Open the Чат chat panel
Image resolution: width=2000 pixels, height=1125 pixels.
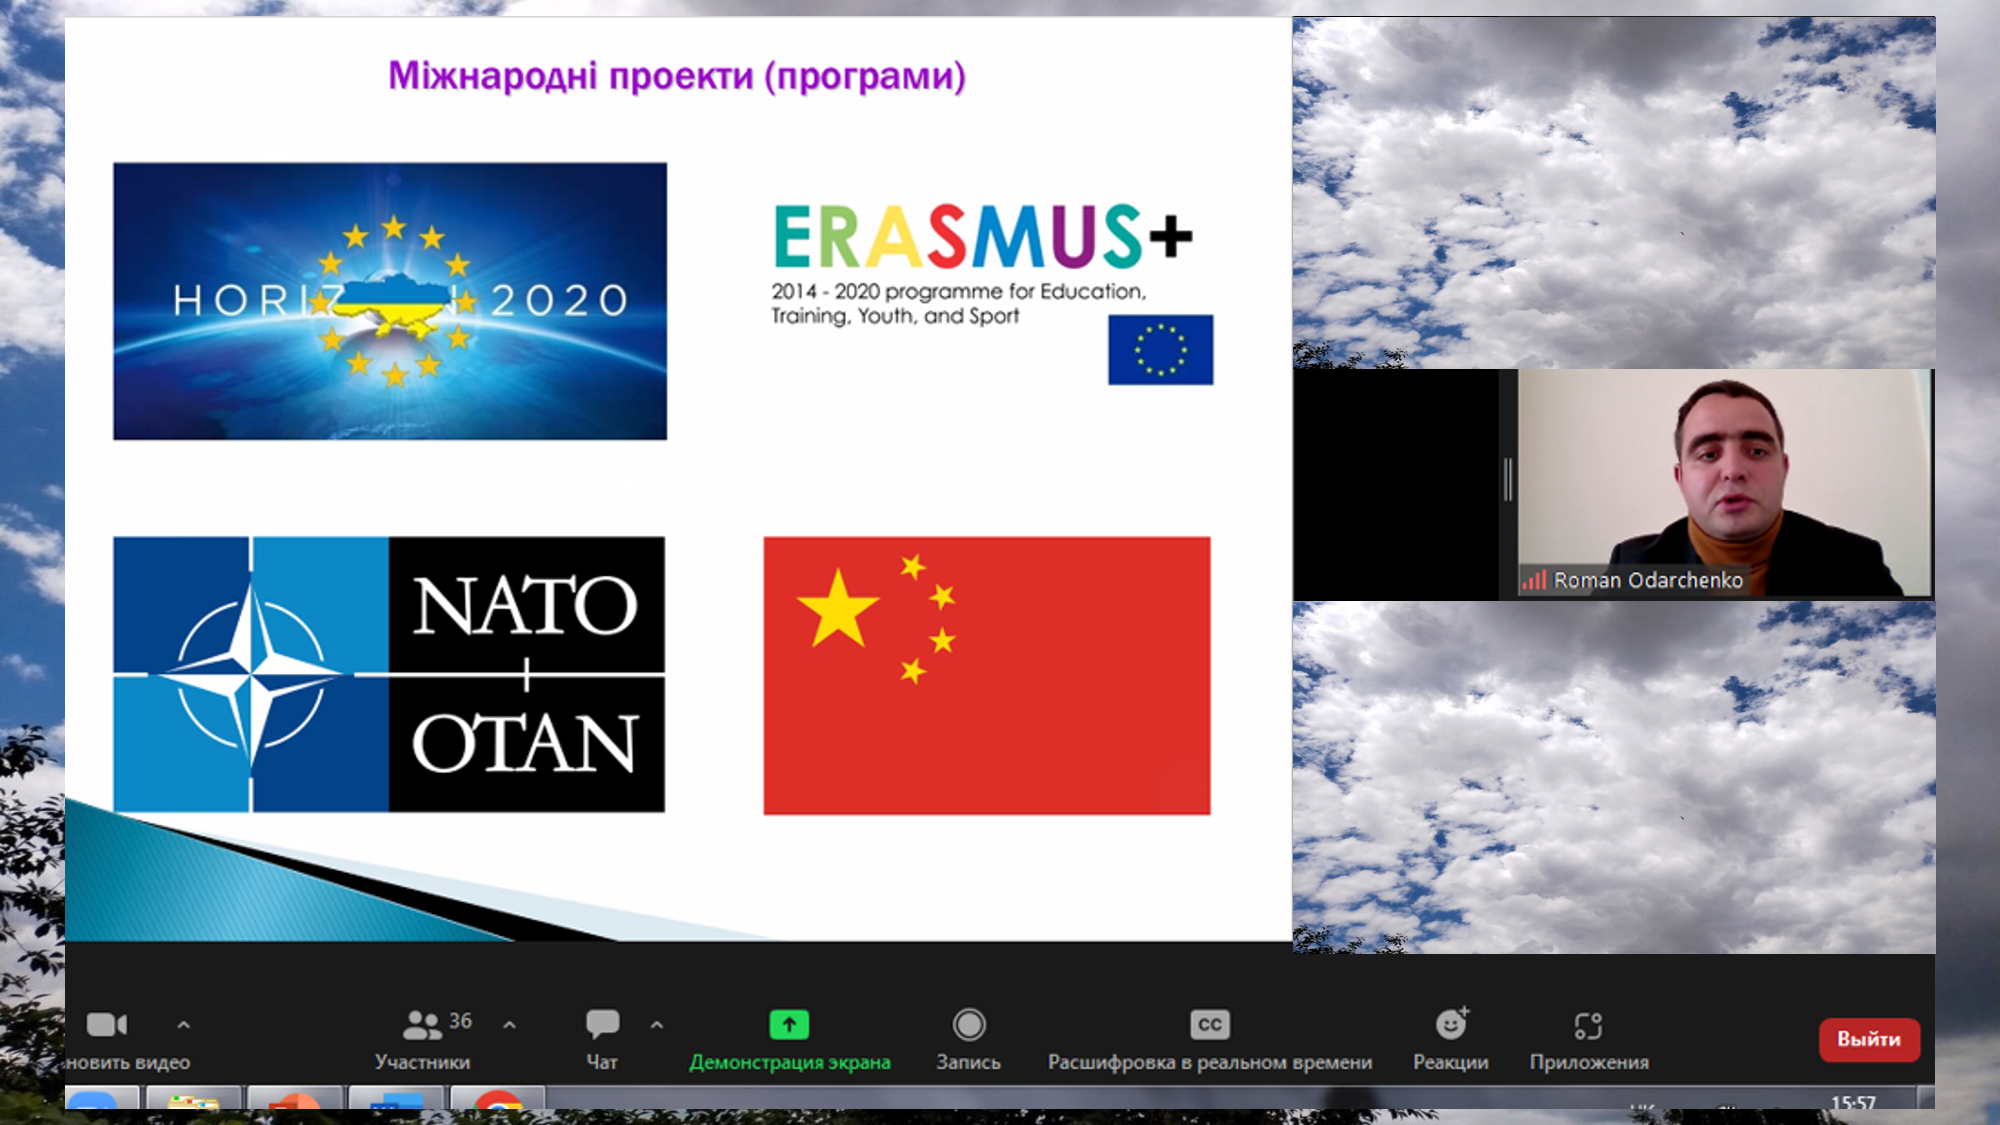click(602, 1024)
